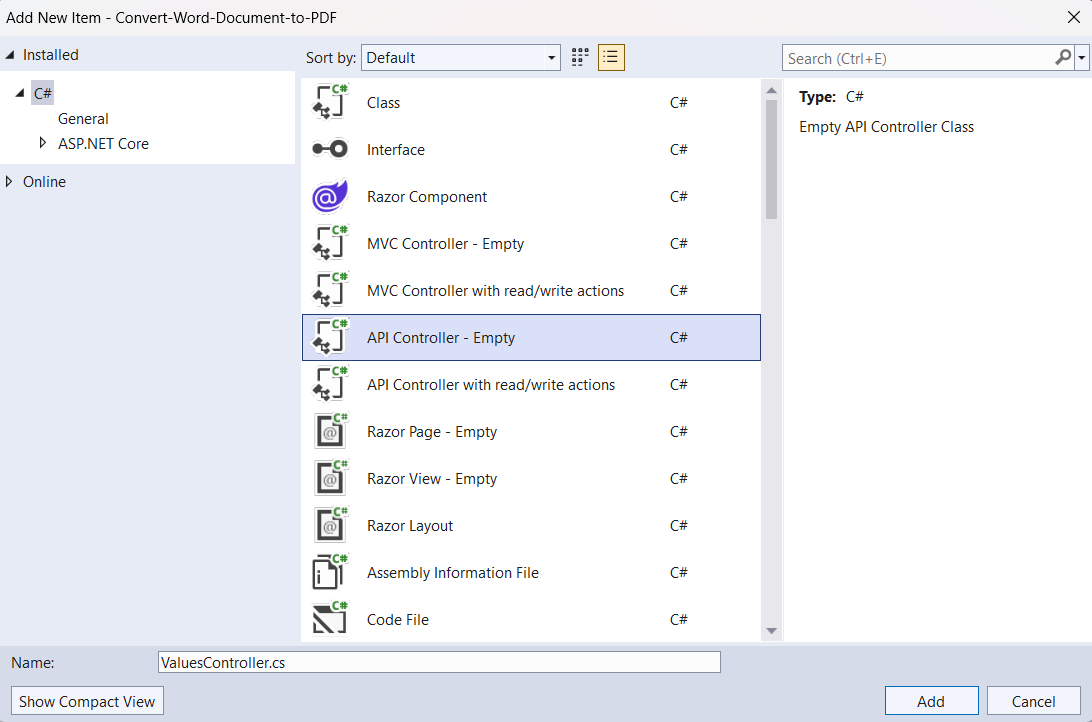Open the Sort by dropdown
1092x722 pixels.
(551, 57)
